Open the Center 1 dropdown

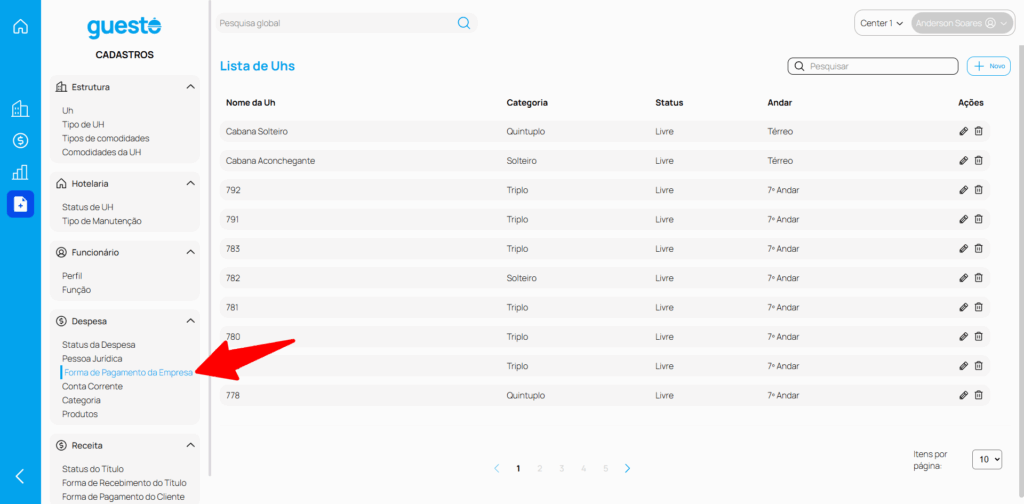(881, 23)
